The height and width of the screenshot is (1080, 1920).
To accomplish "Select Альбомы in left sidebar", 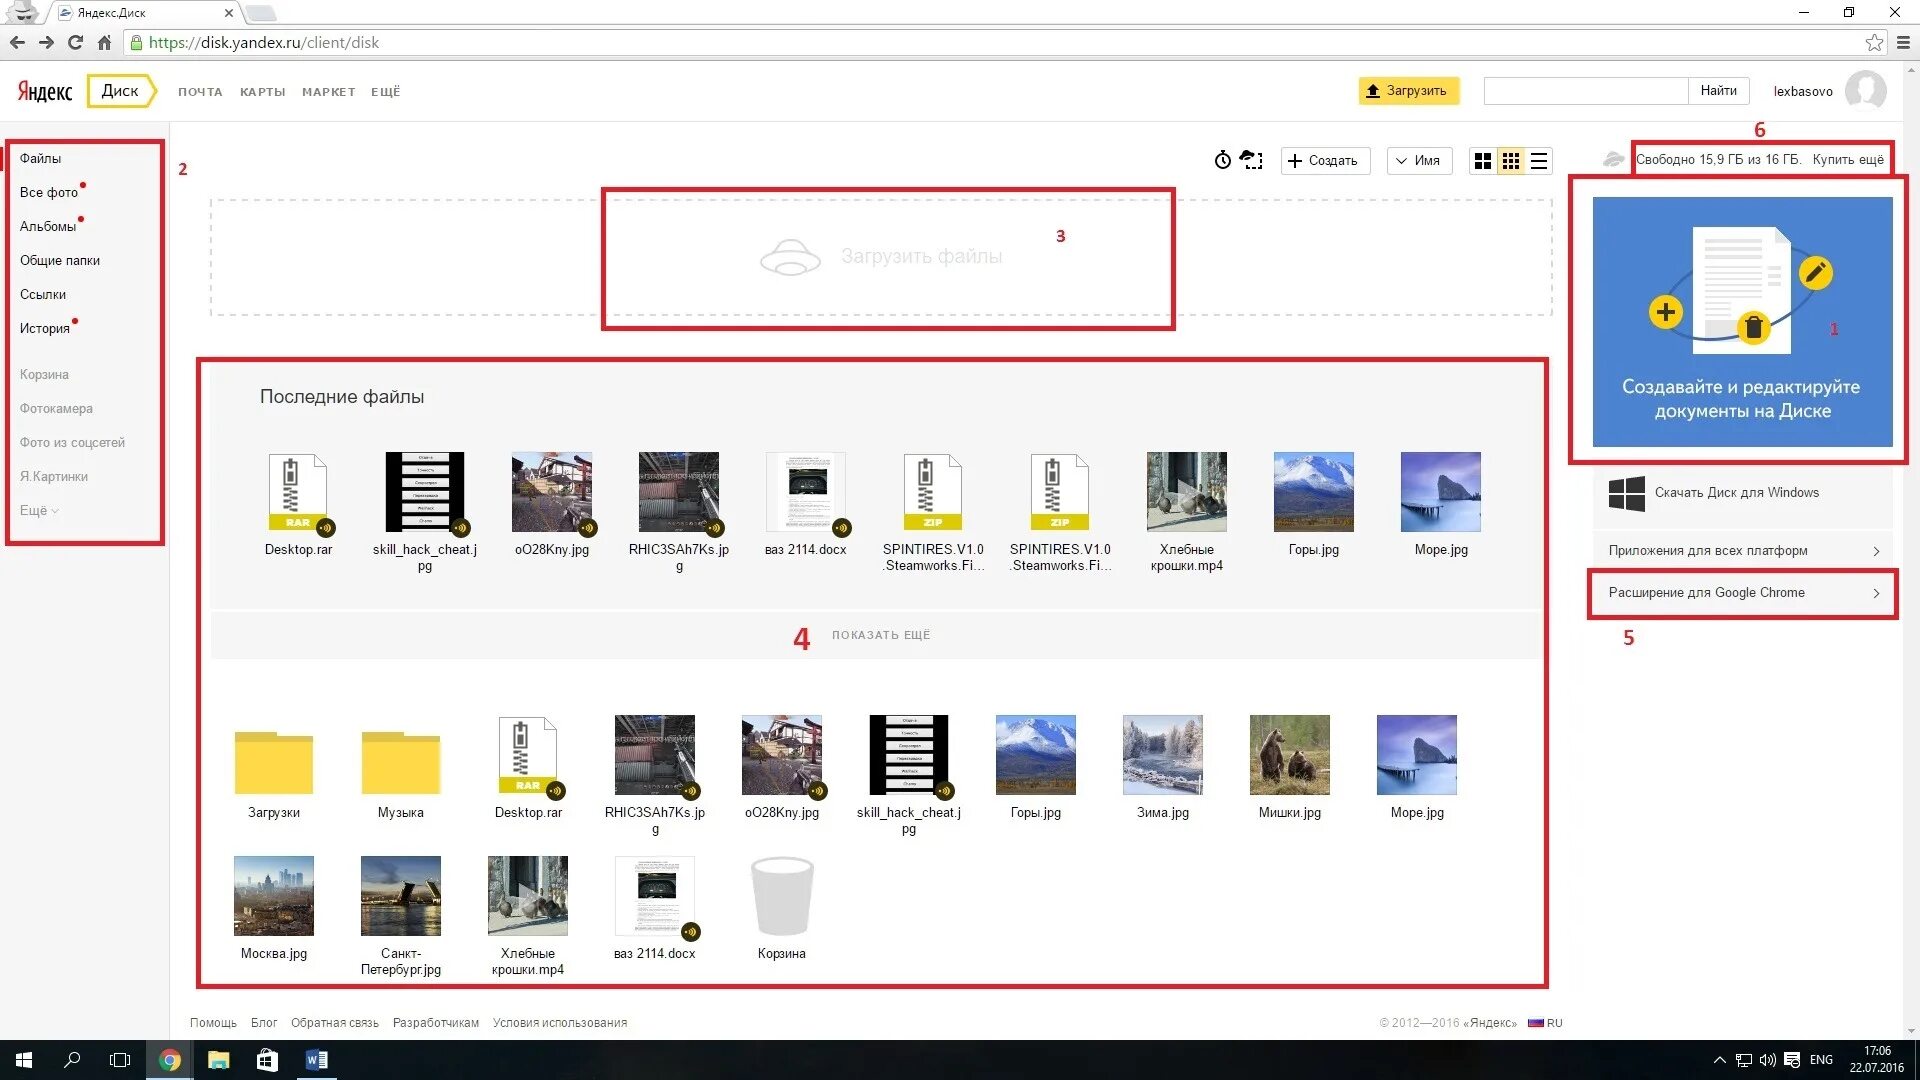I will (x=47, y=227).
